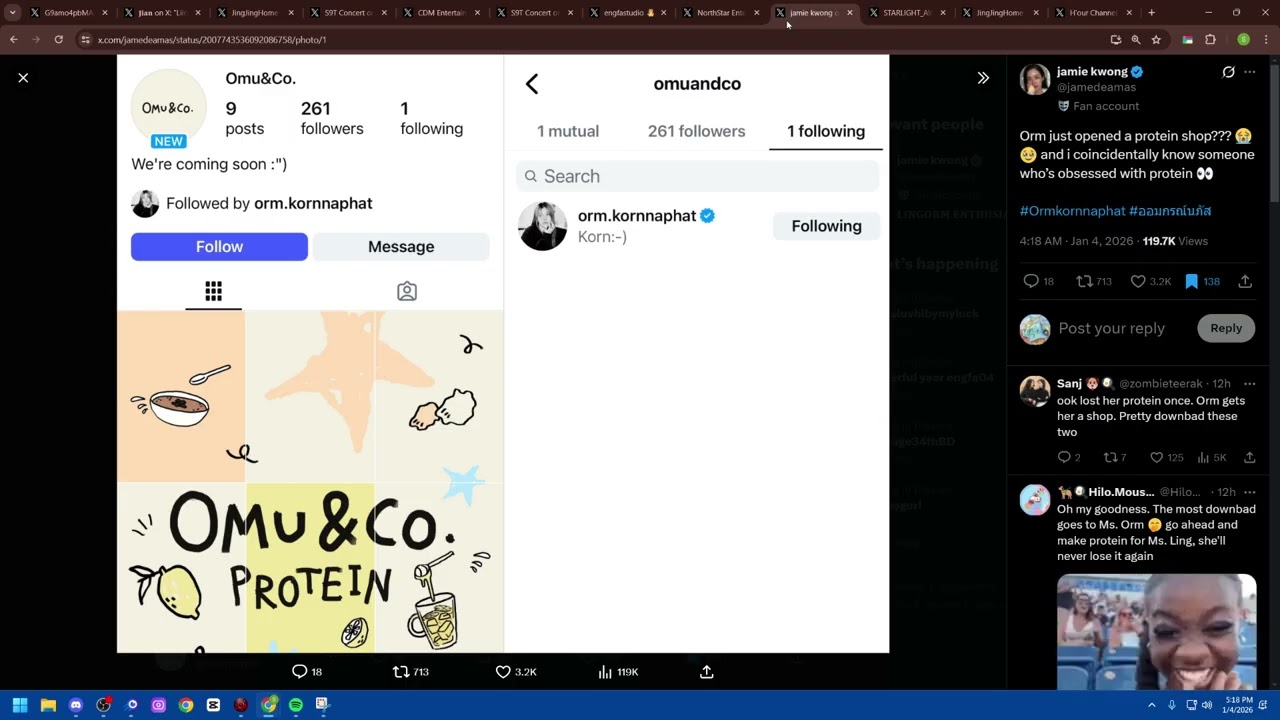
Task: Reload the current page
Action: [x=59, y=40]
